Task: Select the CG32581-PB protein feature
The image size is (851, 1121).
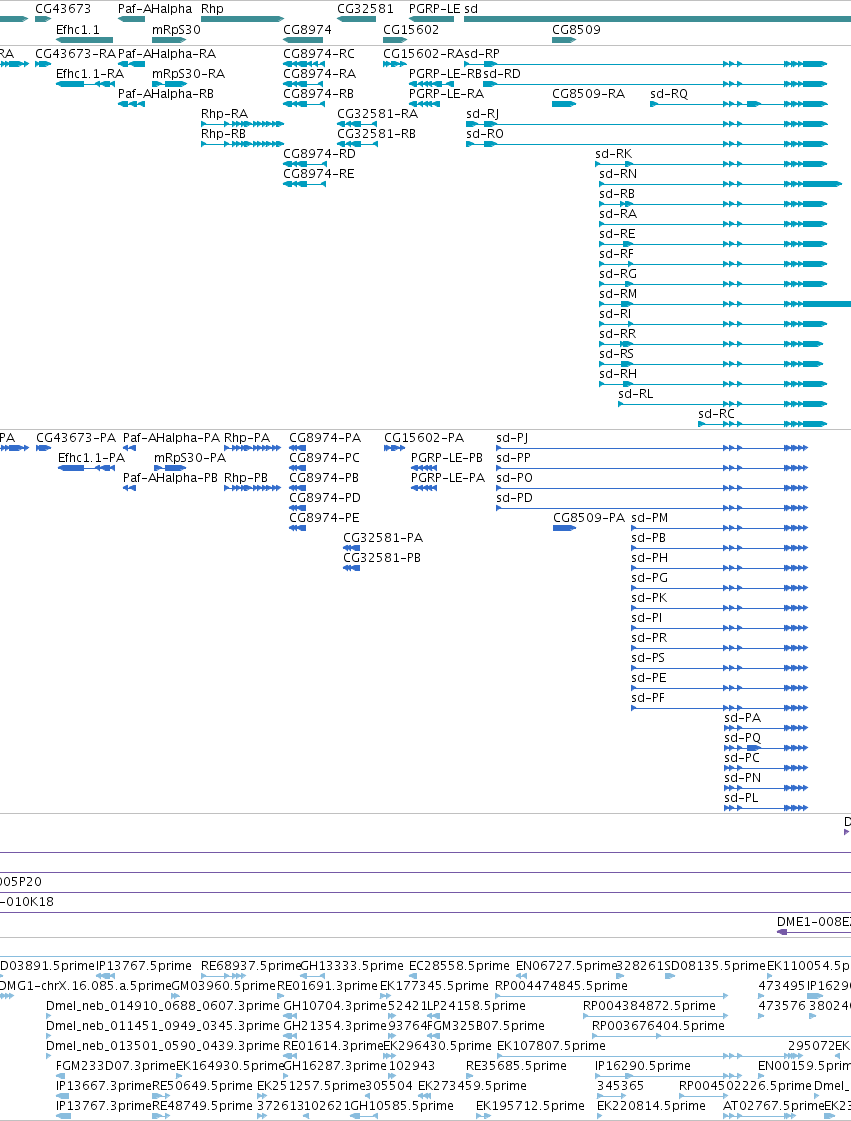Action: (x=351, y=568)
